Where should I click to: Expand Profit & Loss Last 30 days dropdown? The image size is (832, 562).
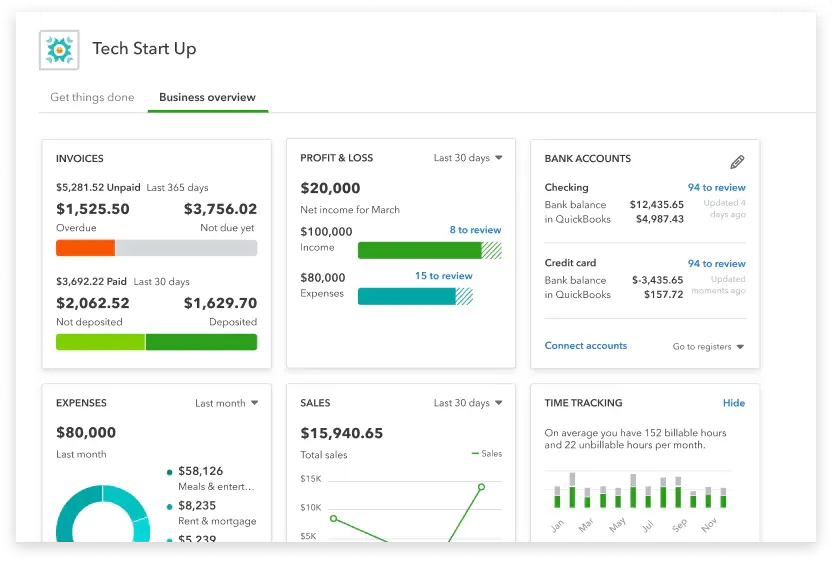(x=468, y=158)
